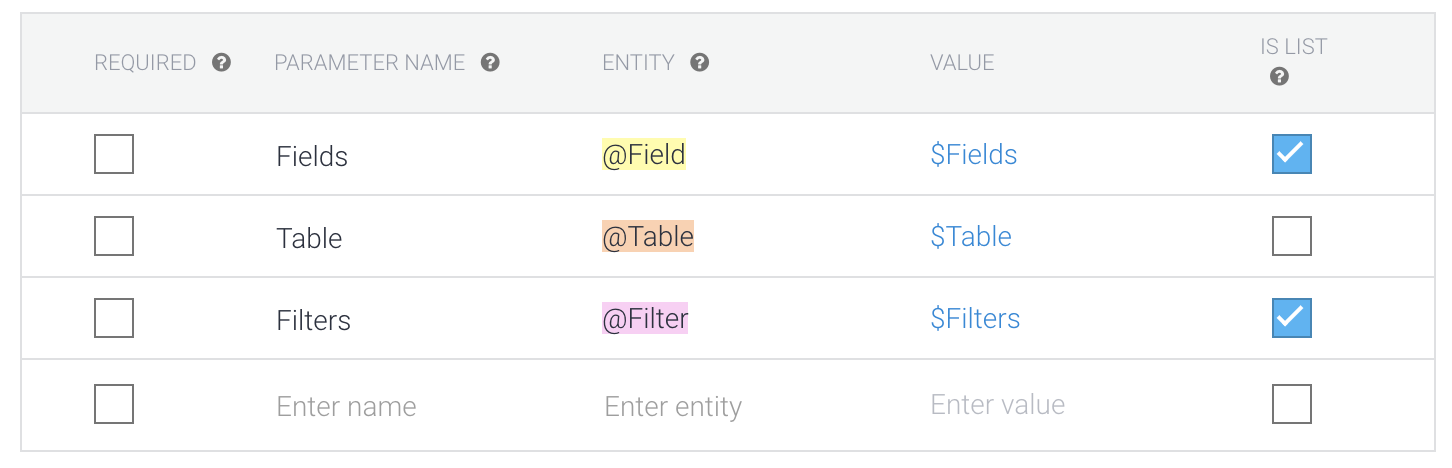Tick the Required checkbox for Filters
The image size is (1452, 468).
pyautogui.click(x=114, y=319)
